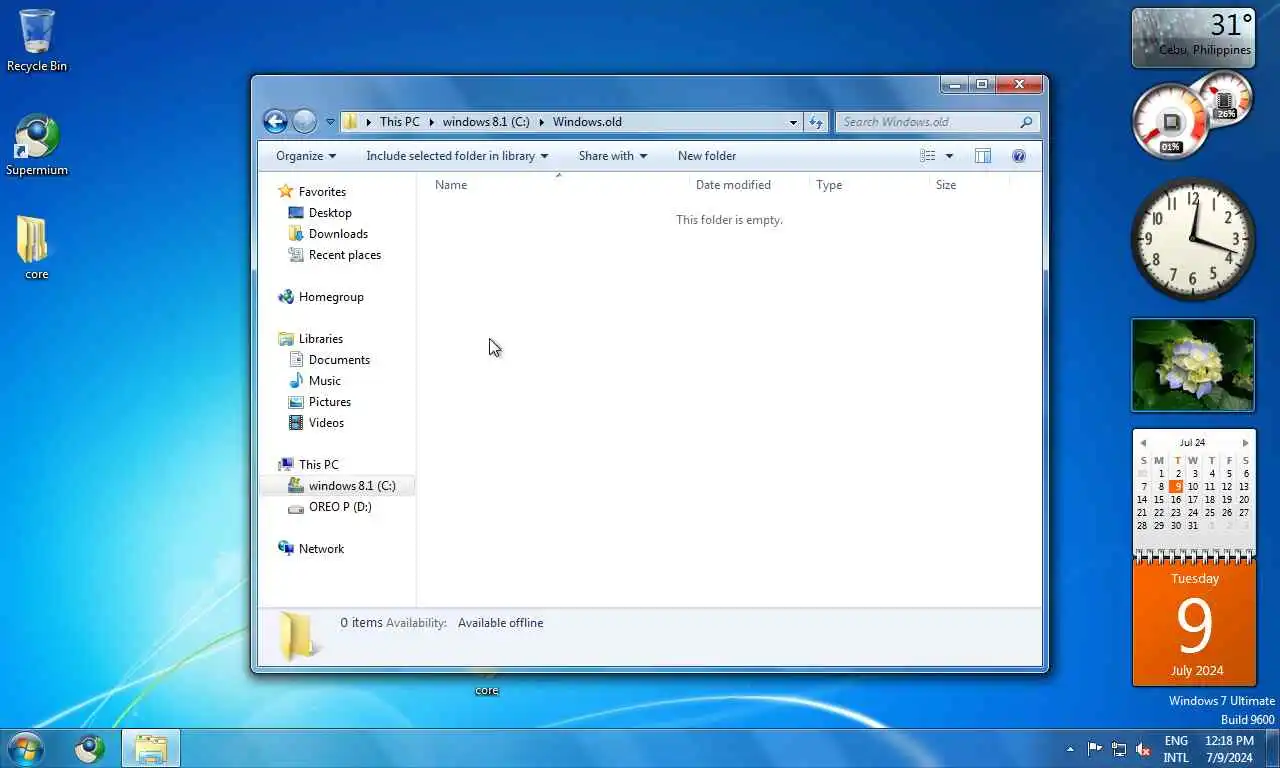1280x768 pixels.
Task: Change the view using view icon
Action: tap(927, 156)
